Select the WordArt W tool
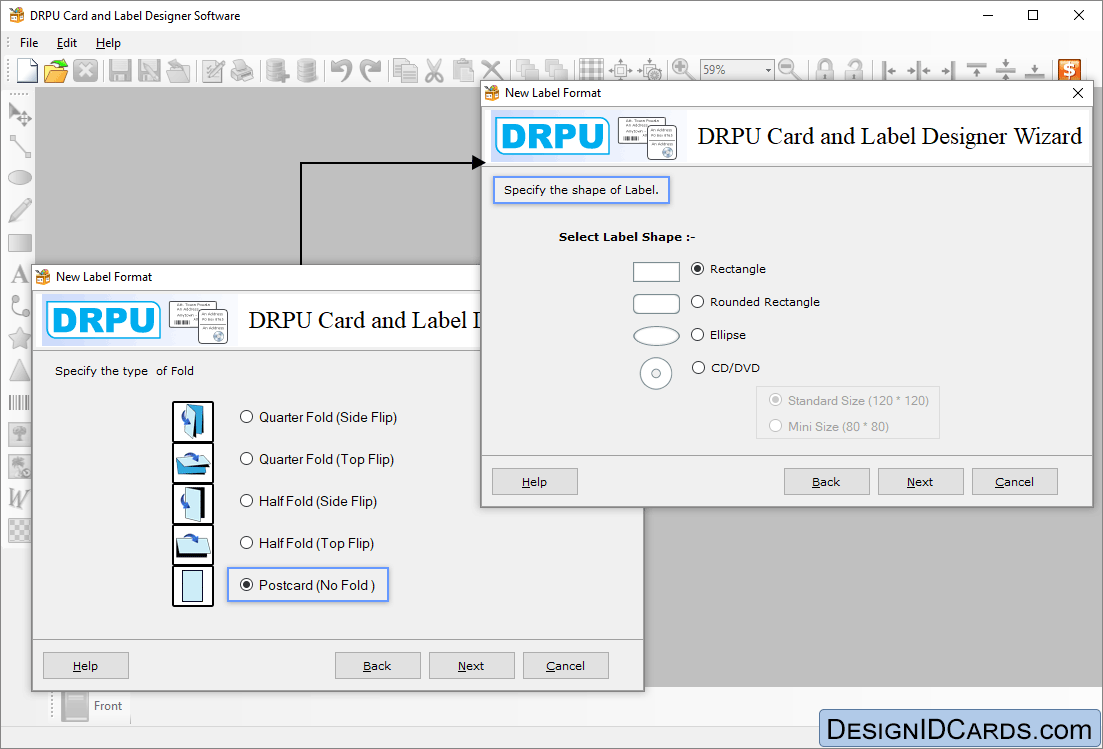 tap(19, 498)
